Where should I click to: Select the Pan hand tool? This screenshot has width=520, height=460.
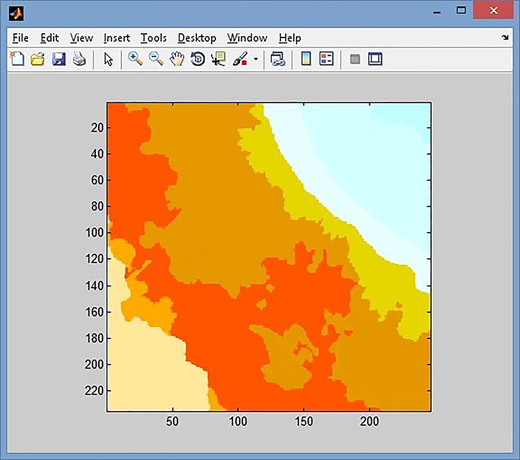tap(177, 59)
